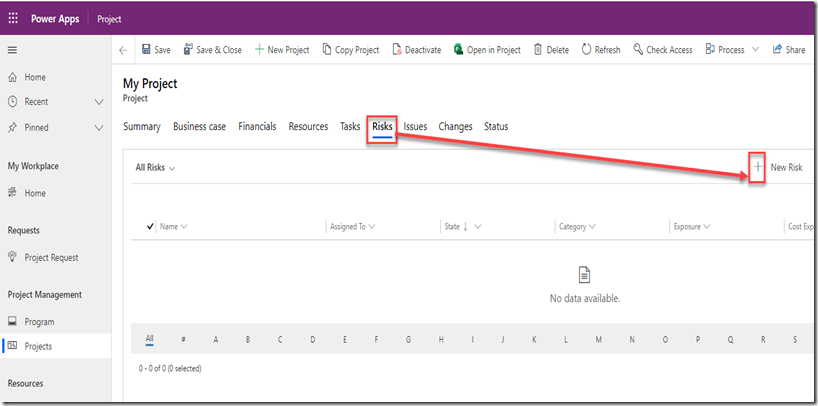
Task: Open the All Risks view dropdown
Action: click(155, 168)
